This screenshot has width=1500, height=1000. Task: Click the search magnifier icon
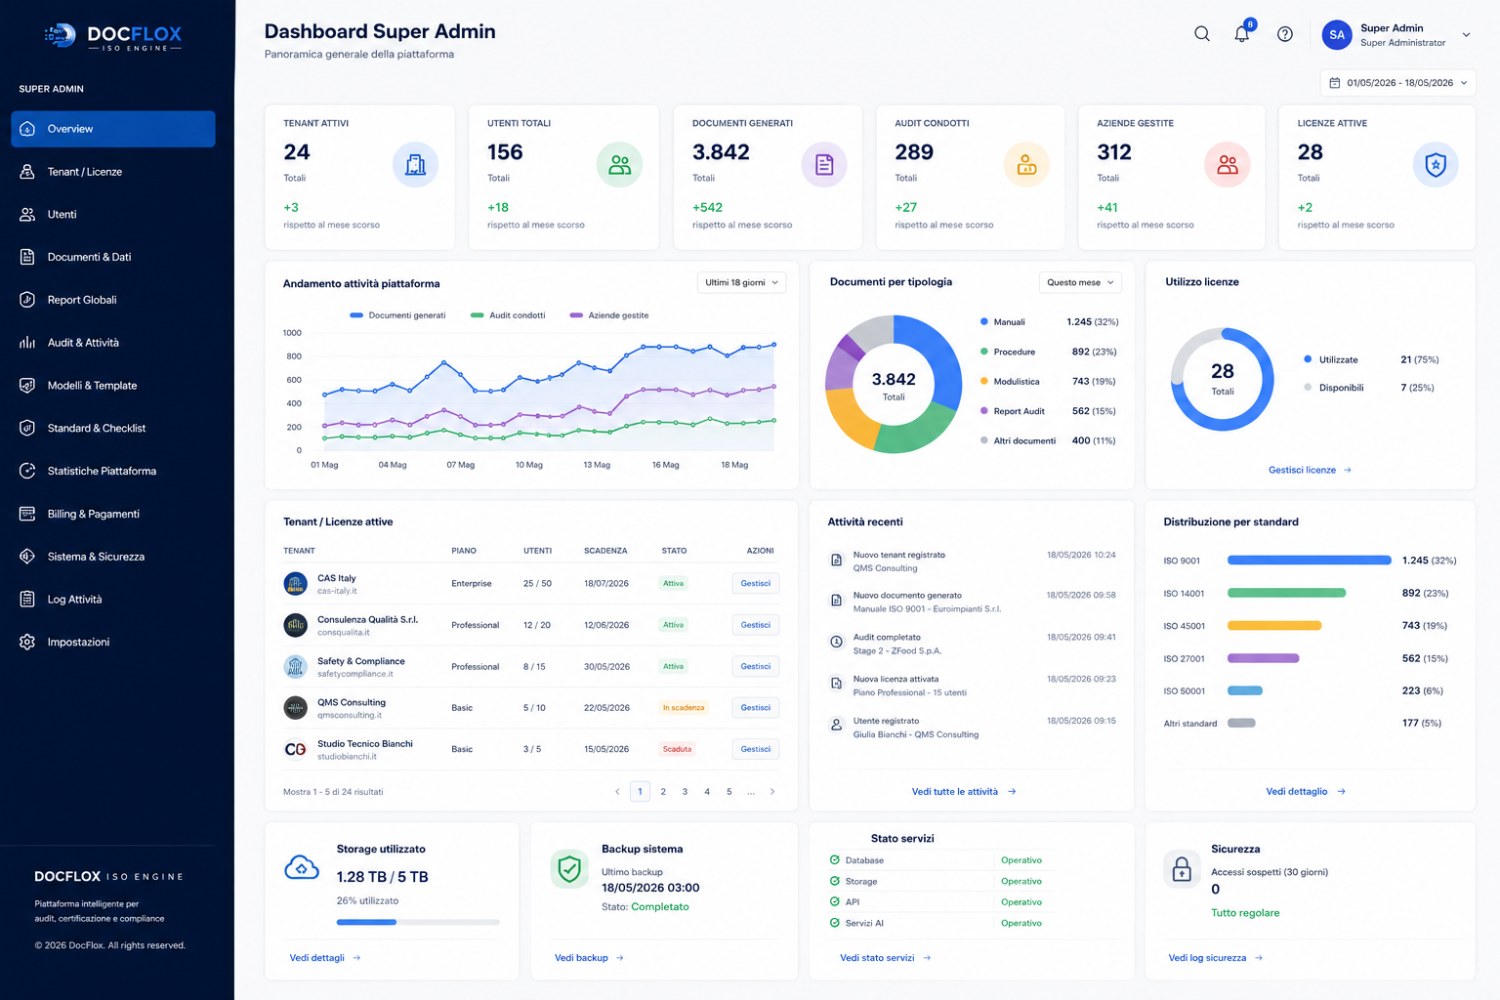coord(1202,34)
